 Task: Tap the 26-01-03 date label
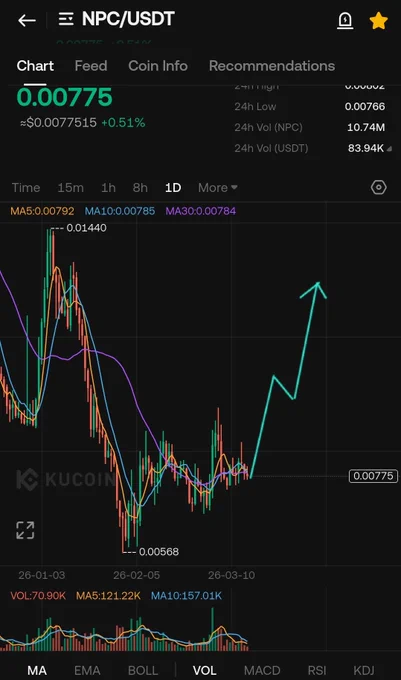point(42,575)
